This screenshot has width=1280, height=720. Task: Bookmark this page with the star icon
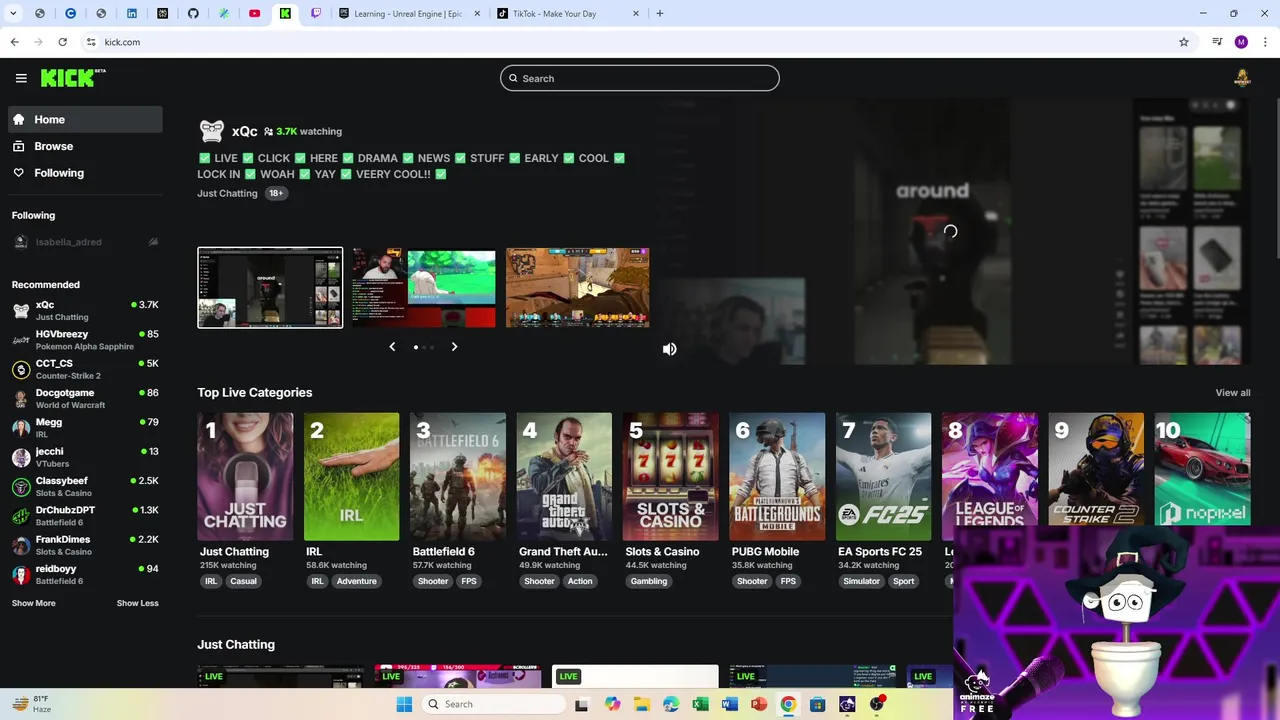click(x=1184, y=42)
